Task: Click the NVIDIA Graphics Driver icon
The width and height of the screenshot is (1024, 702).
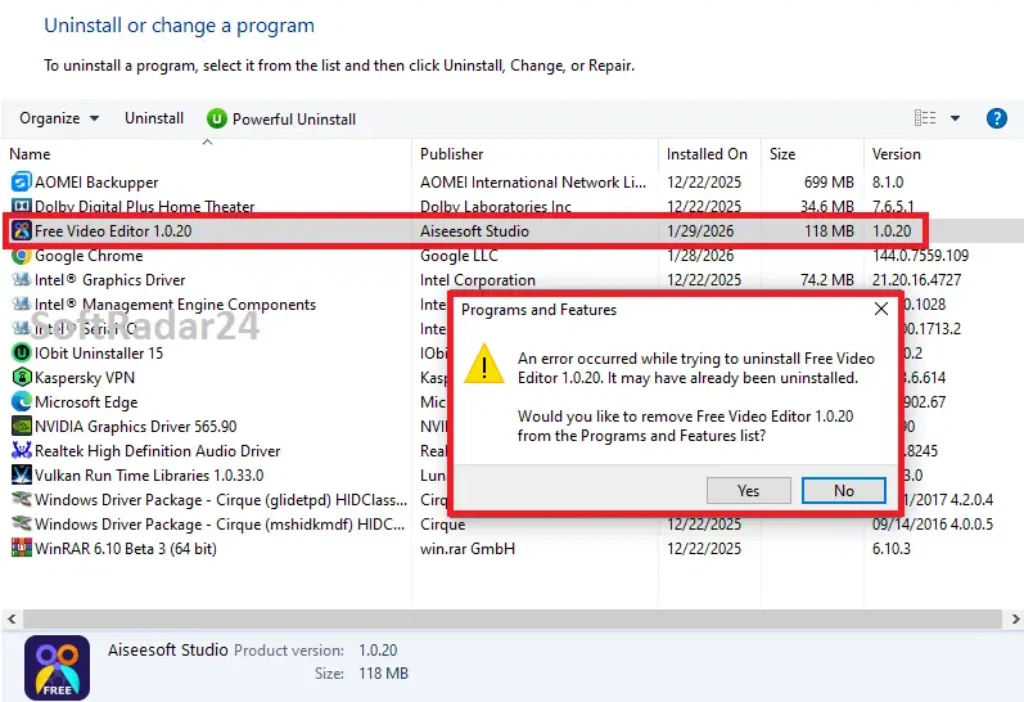Action: (22, 426)
